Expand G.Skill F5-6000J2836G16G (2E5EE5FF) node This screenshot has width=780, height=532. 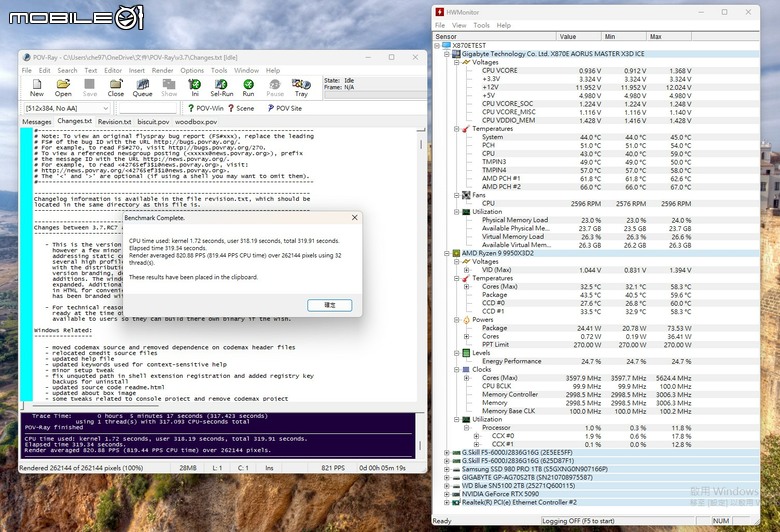click(447, 453)
